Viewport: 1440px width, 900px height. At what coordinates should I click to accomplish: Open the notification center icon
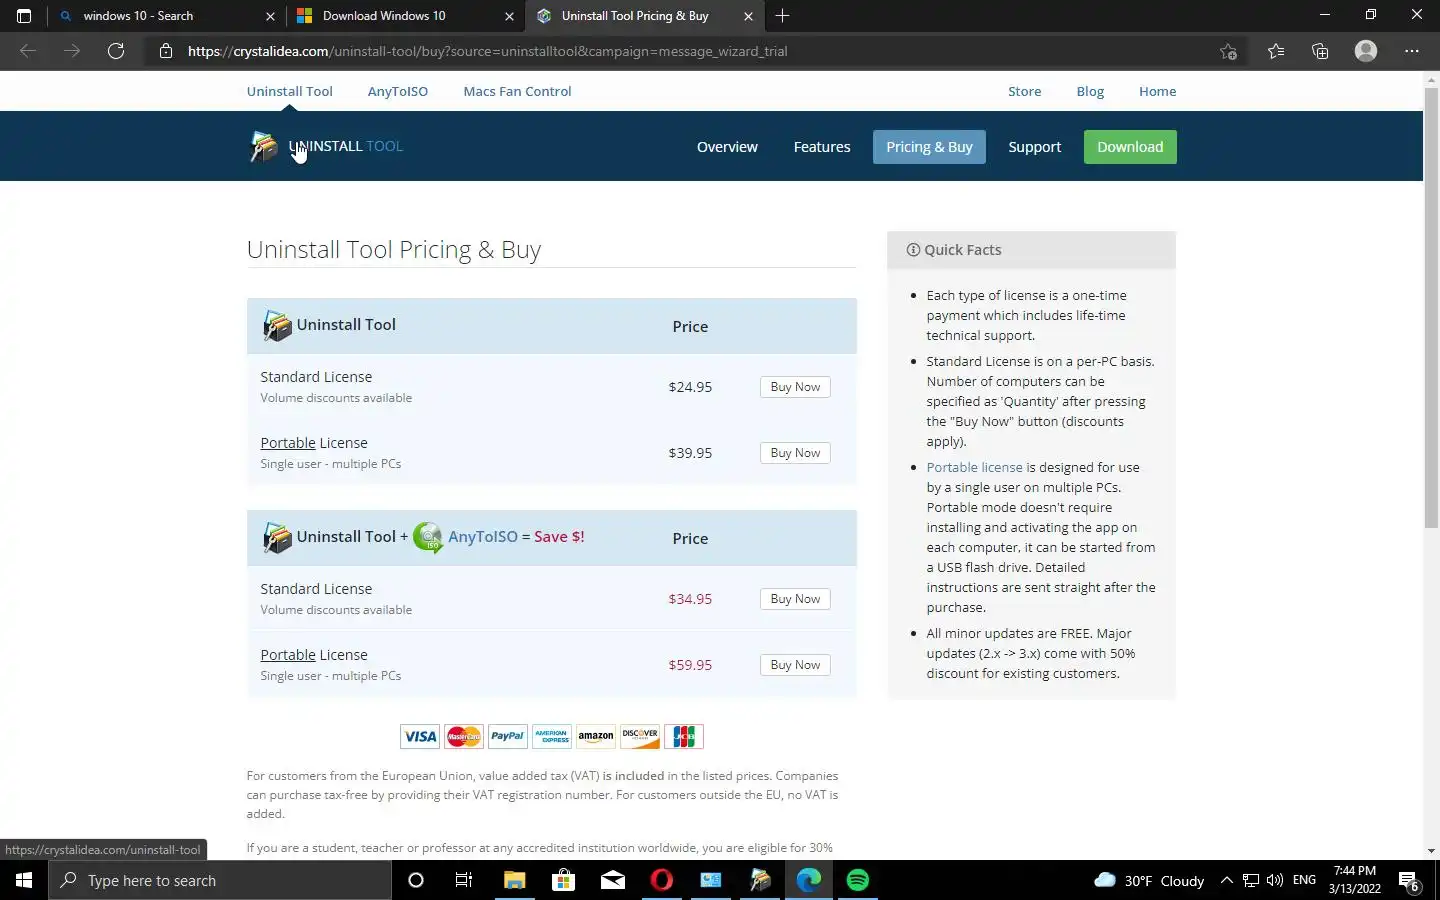pyautogui.click(x=1409, y=881)
